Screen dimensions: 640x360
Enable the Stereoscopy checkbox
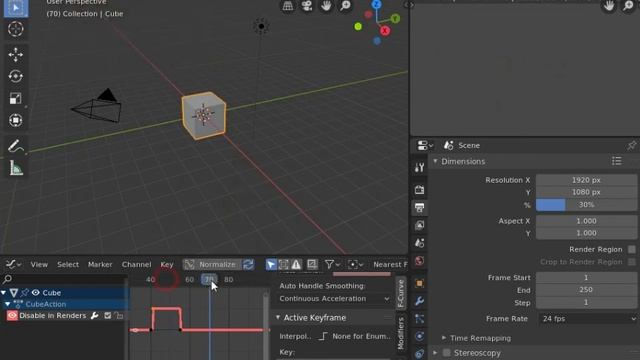pos(447,353)
